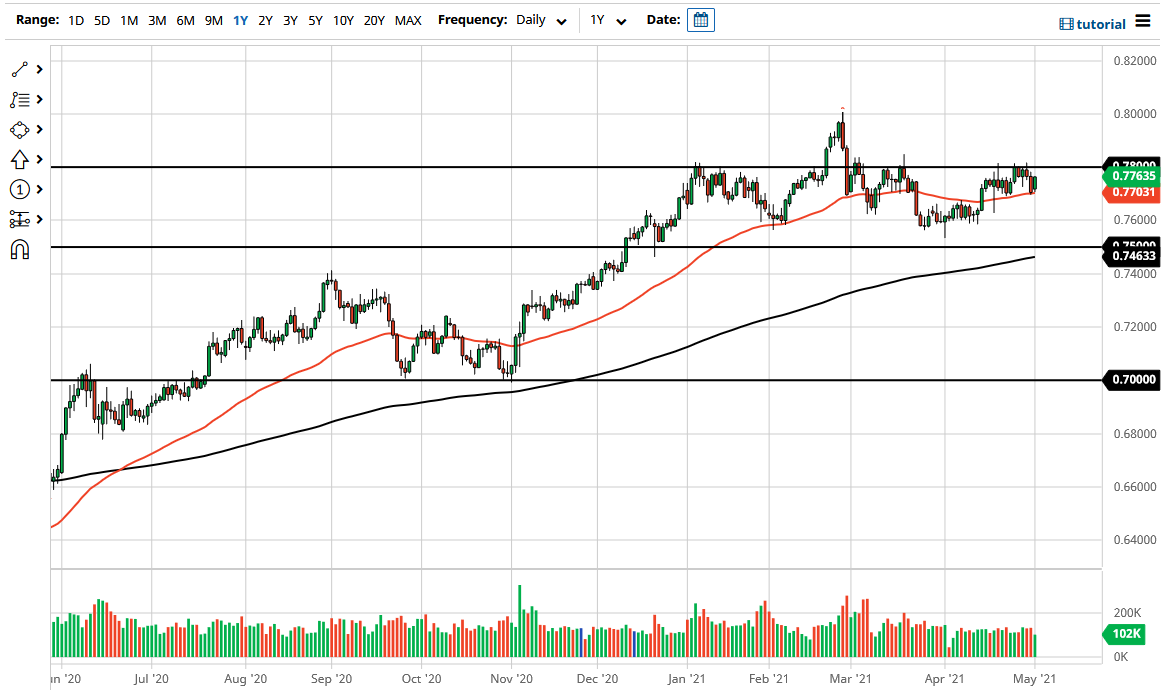The width and height of the screenshot is (1164, 695).
Task: Switch to the 5D range
Action: point(101,19)
